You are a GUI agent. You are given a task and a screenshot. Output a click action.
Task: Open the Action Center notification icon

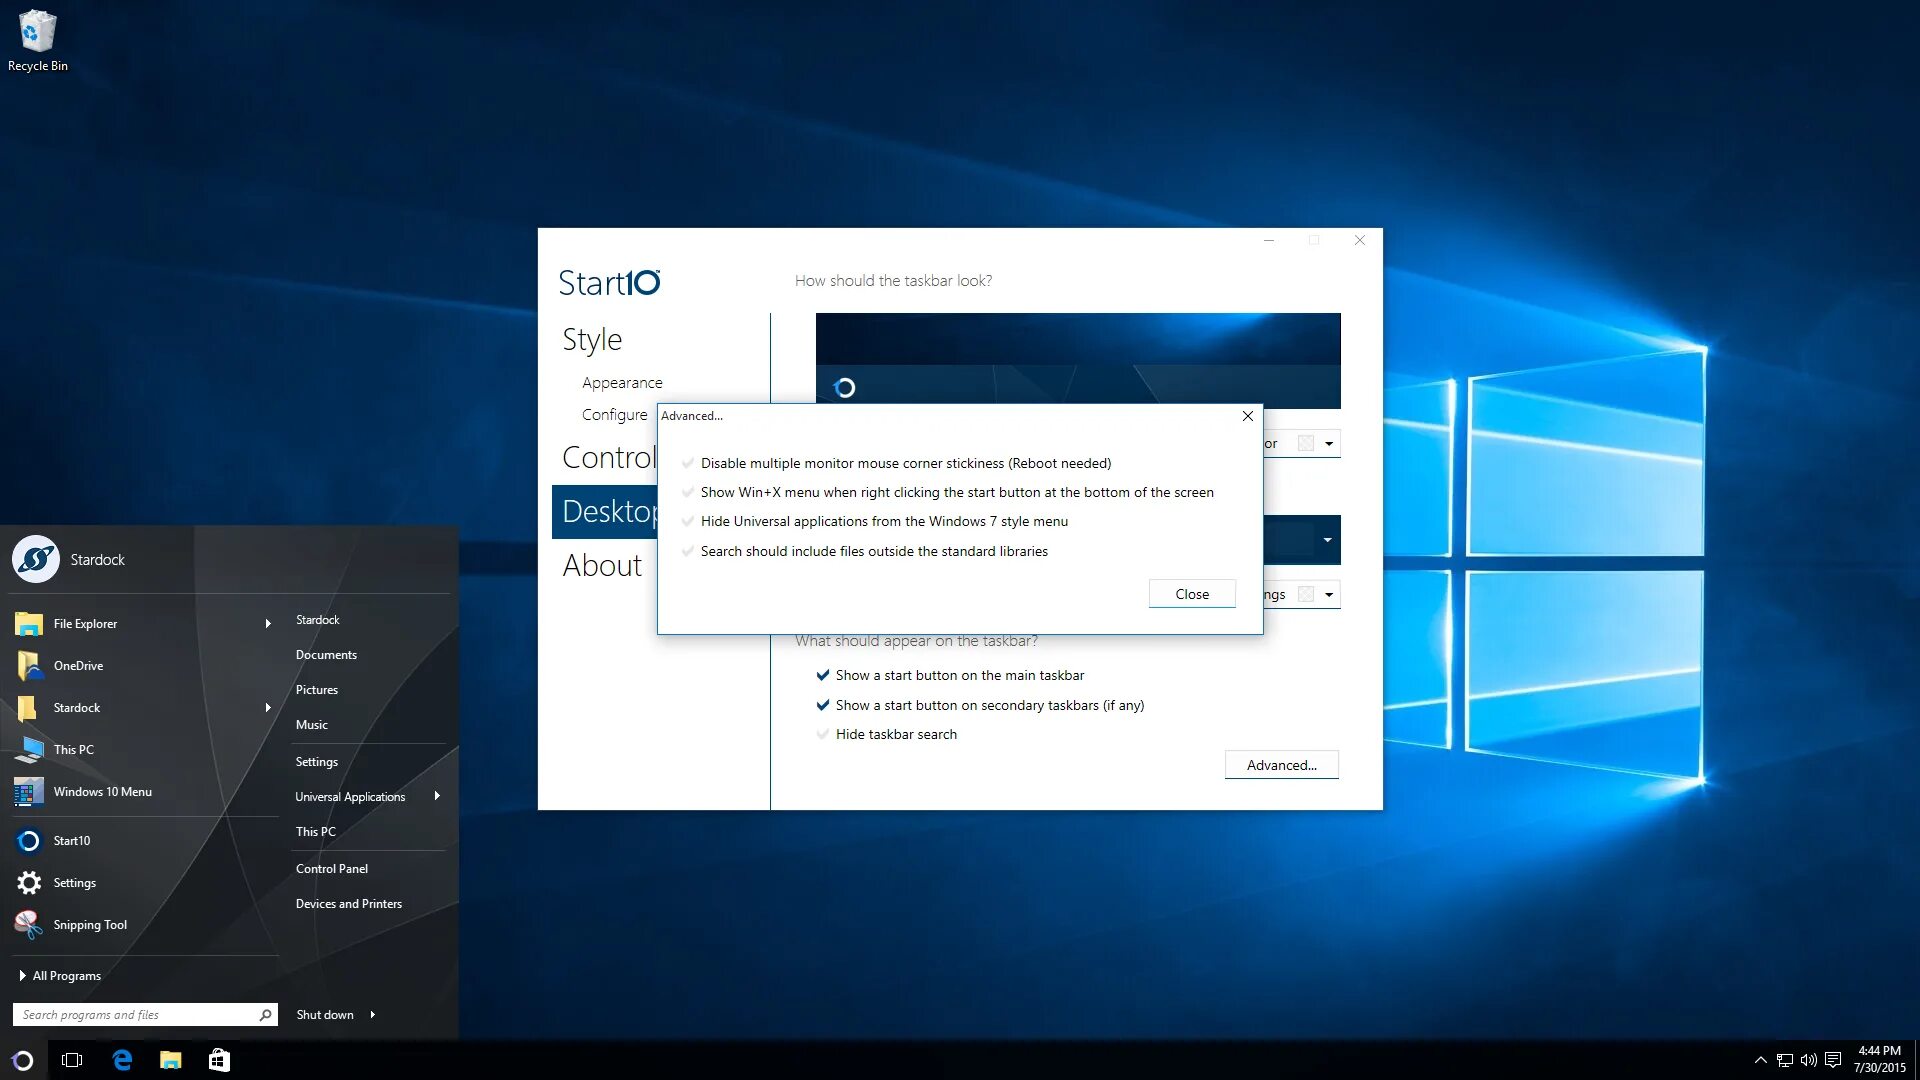[1833, 1060]
